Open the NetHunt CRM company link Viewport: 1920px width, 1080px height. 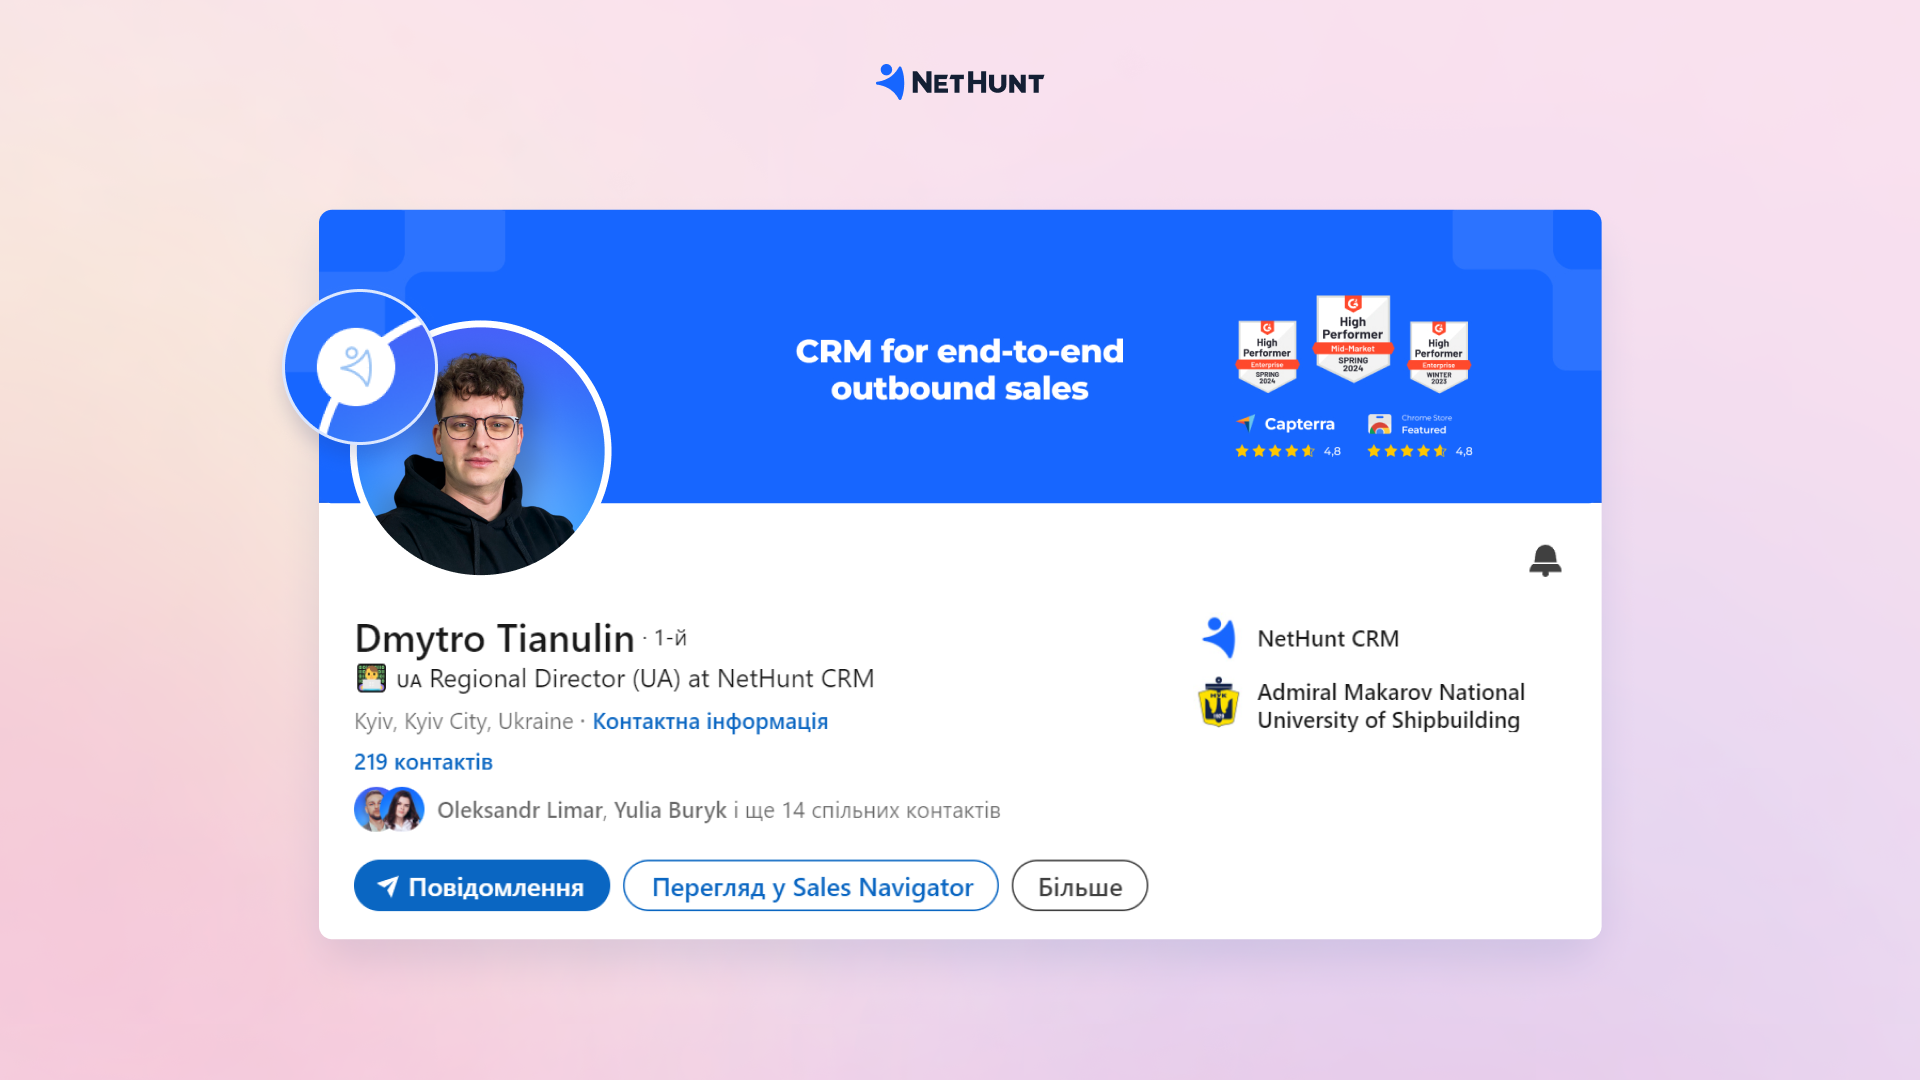[x=1328, y=638]
